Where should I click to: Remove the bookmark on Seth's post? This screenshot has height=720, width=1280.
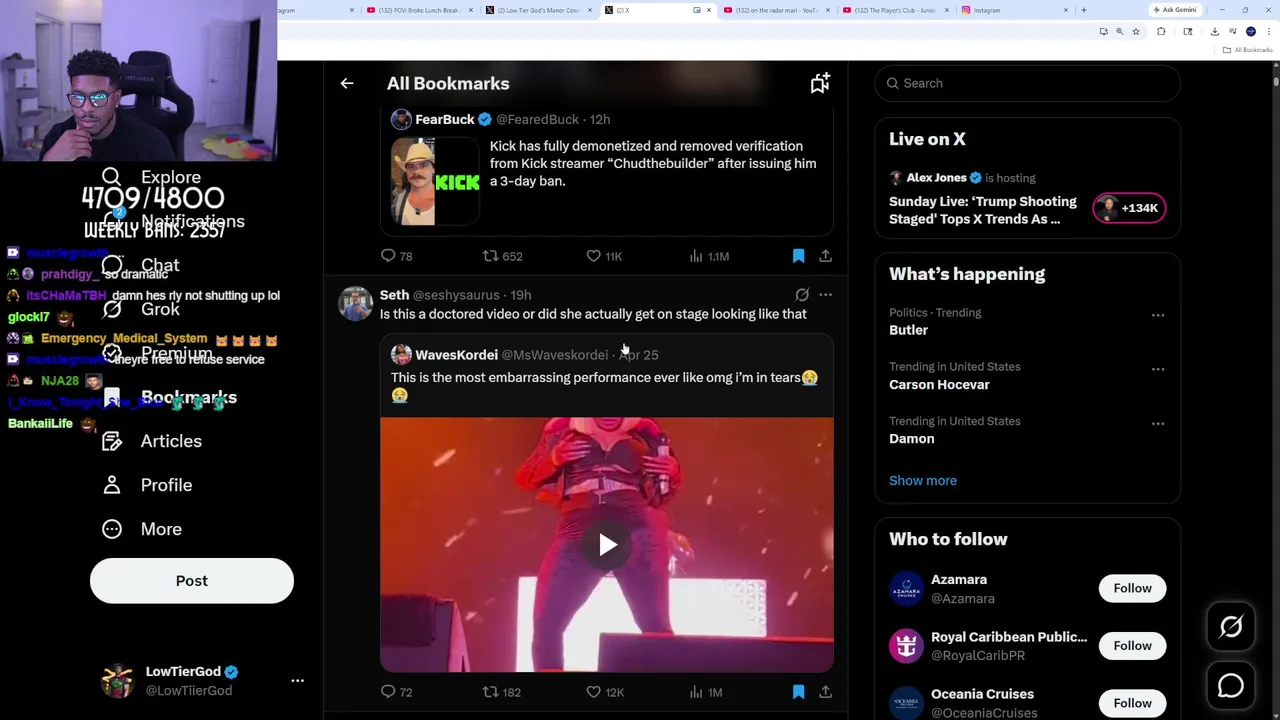(798, 692)
